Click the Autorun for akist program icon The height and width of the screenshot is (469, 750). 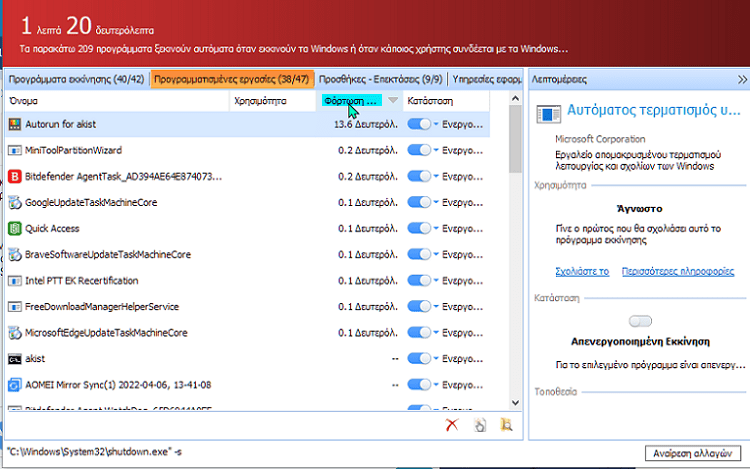[x=15, y=124]
